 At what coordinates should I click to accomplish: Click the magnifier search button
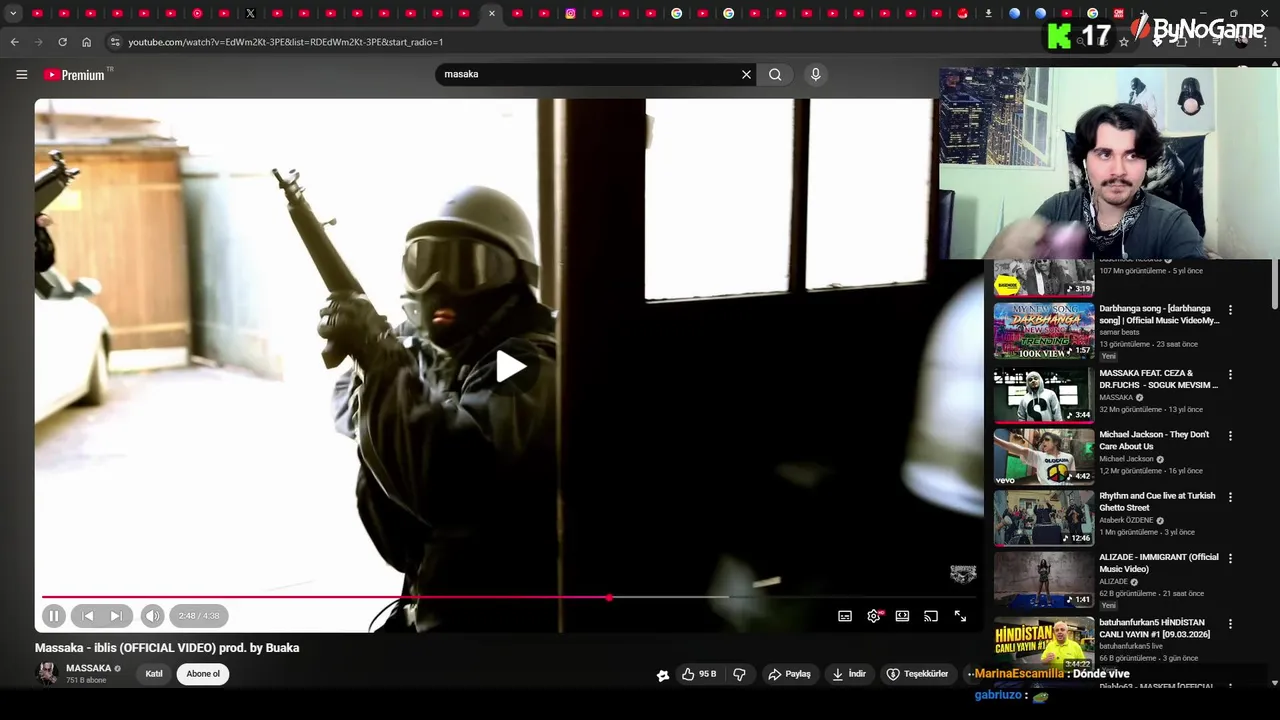pos(775,74)
